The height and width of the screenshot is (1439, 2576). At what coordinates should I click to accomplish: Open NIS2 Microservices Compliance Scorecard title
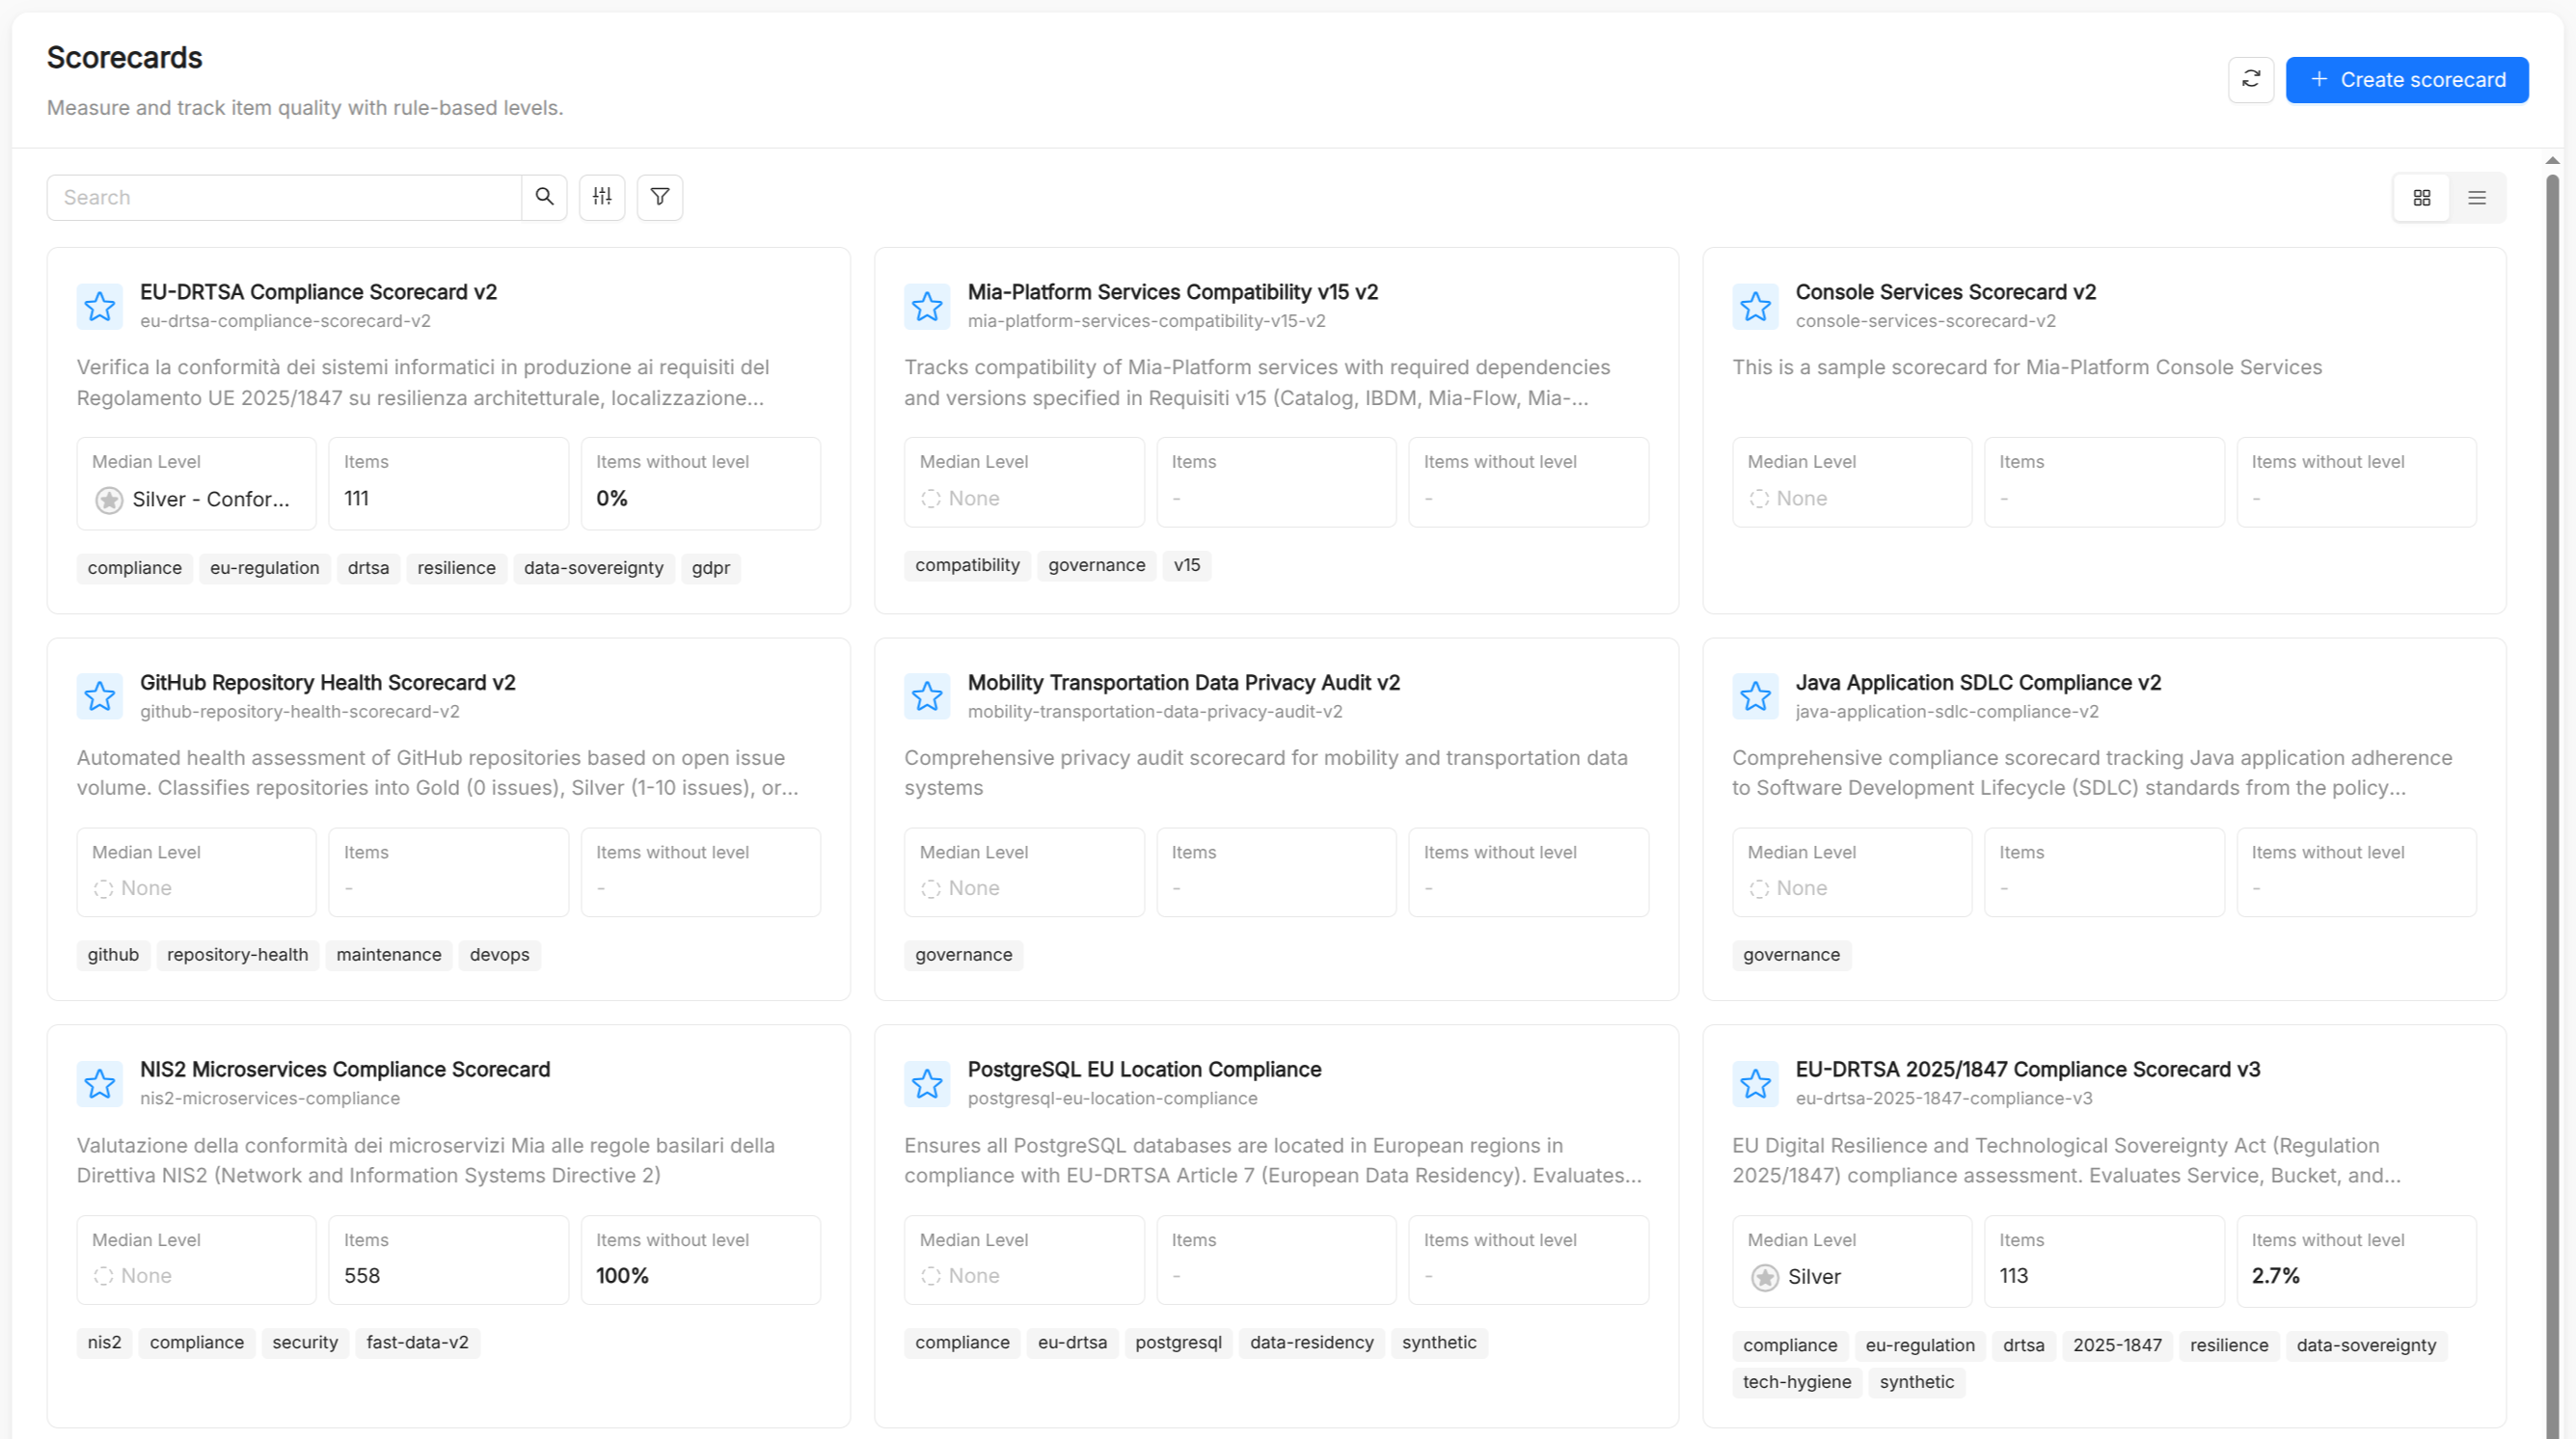coord(345,1069)
